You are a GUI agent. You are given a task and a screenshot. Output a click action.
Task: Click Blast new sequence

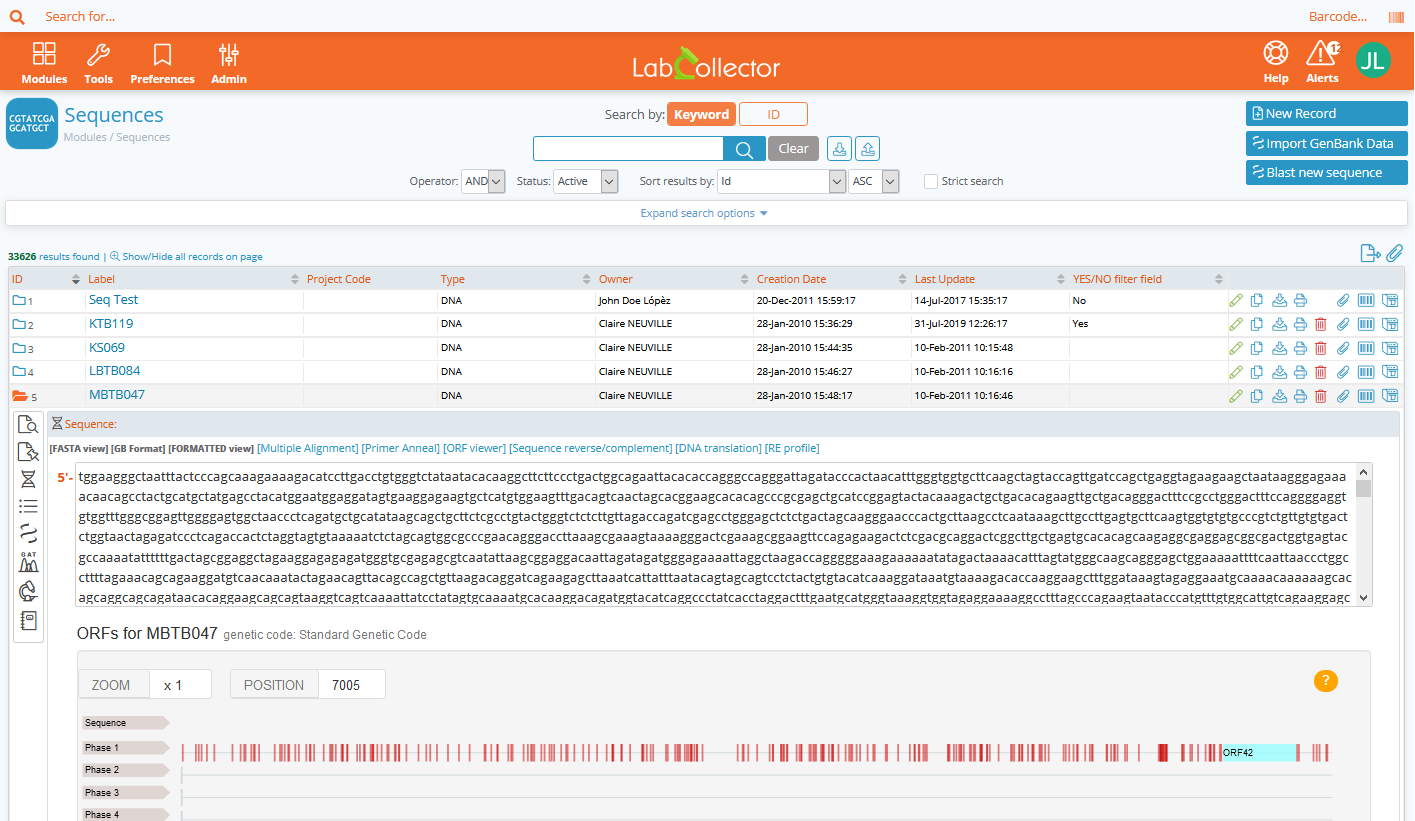1326,172
